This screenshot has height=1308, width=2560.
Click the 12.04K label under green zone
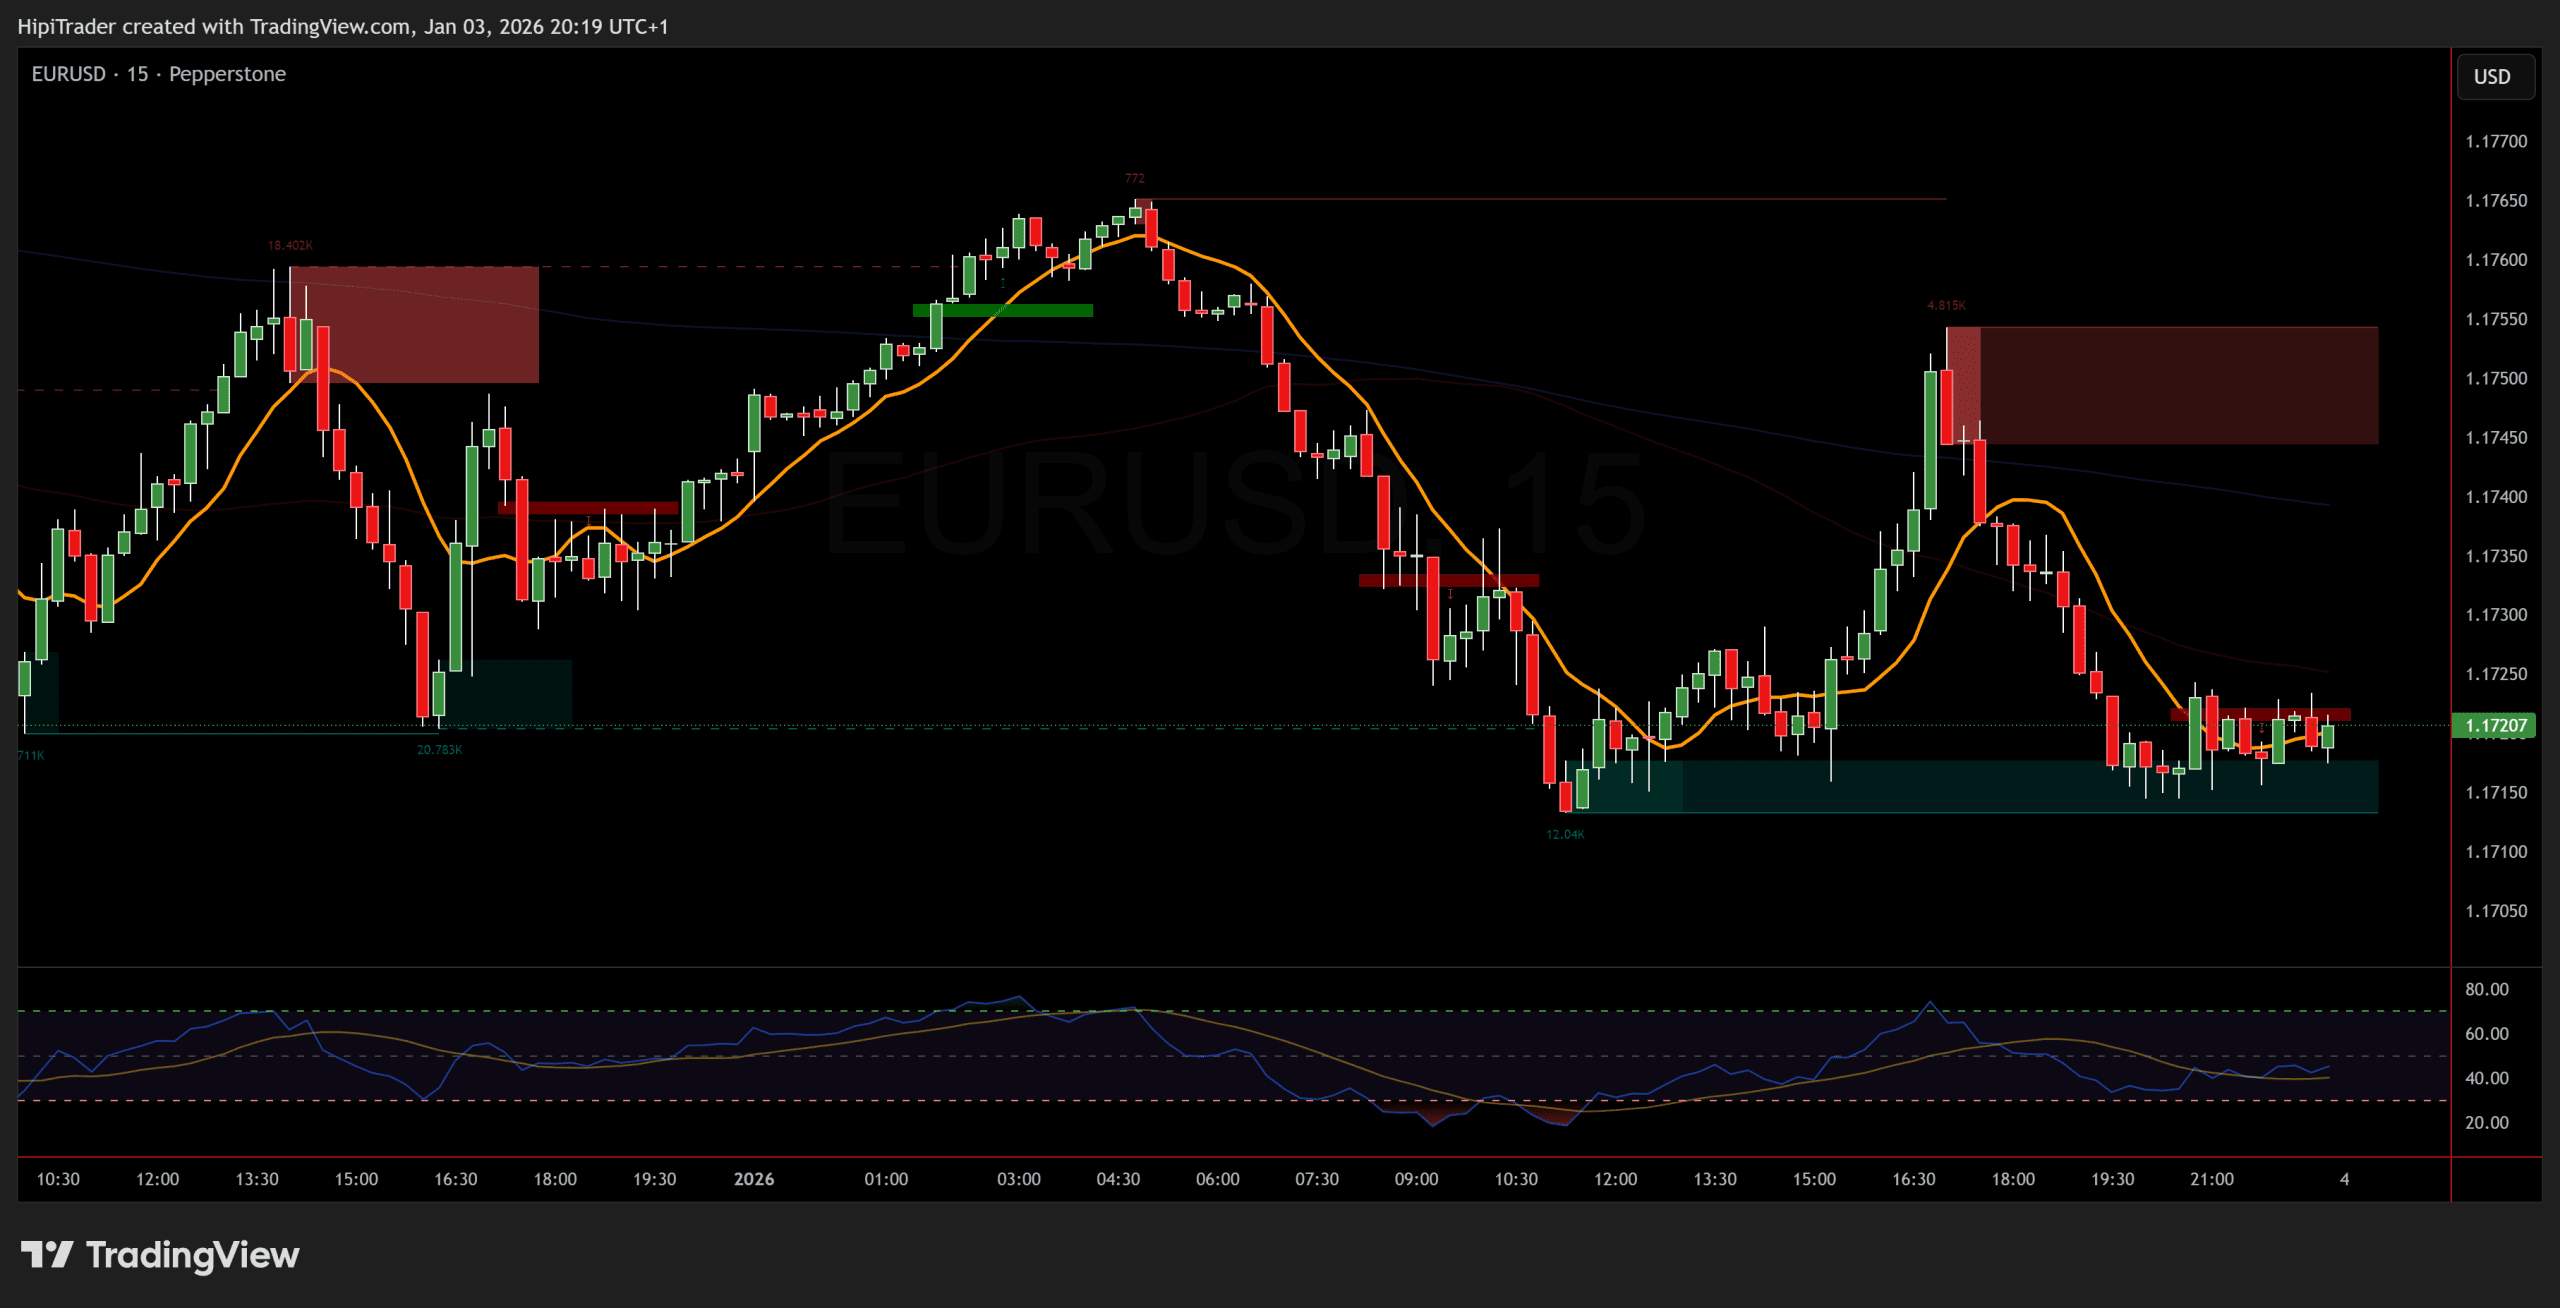[1564, 834]
